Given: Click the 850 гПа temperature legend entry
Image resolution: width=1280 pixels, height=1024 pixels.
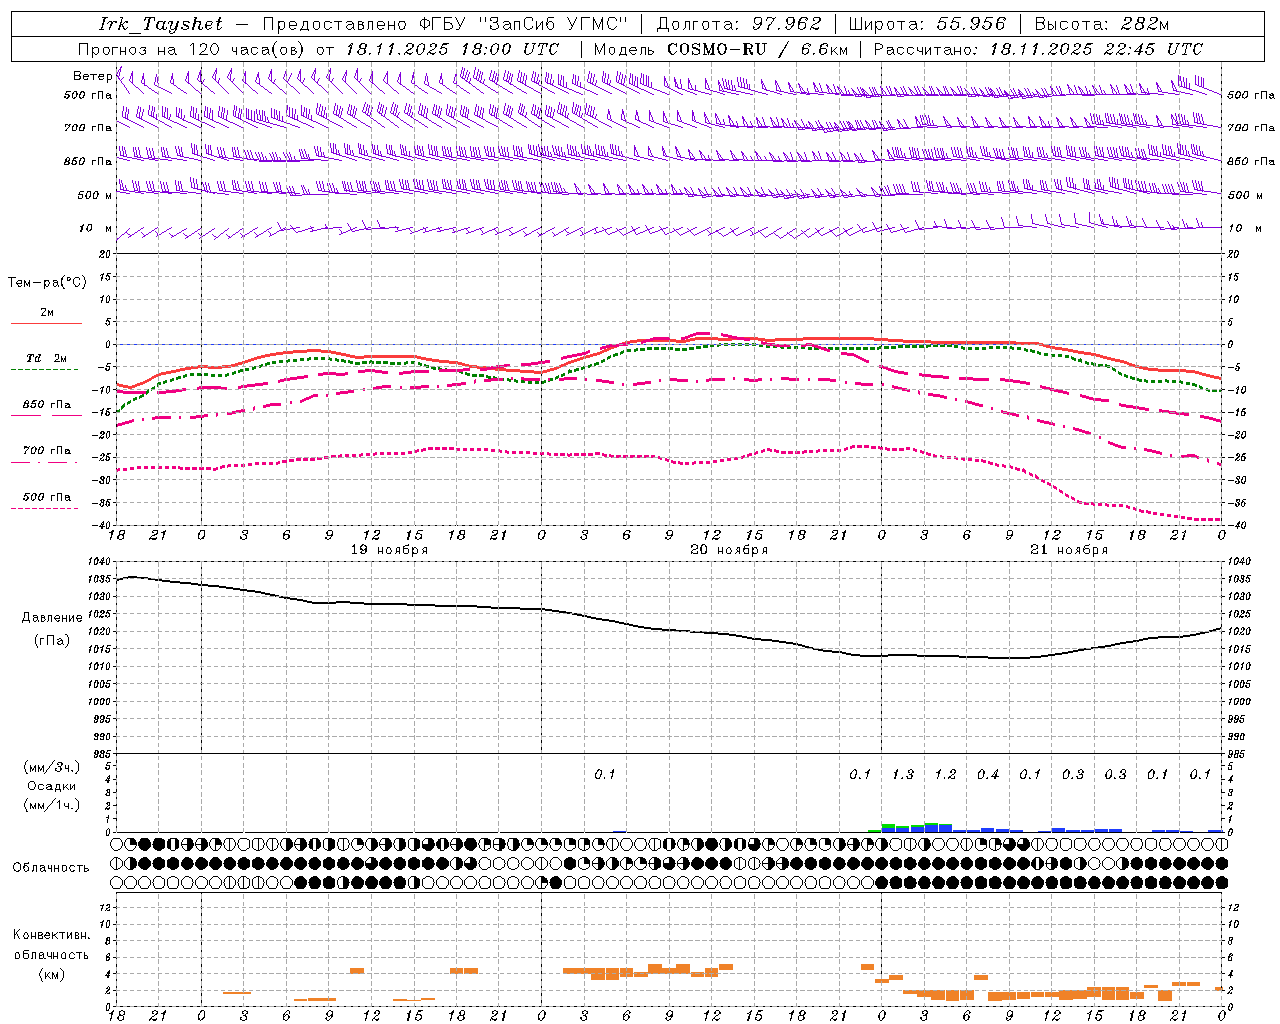Looking at the screenshot, I should (x=47, y=405).
